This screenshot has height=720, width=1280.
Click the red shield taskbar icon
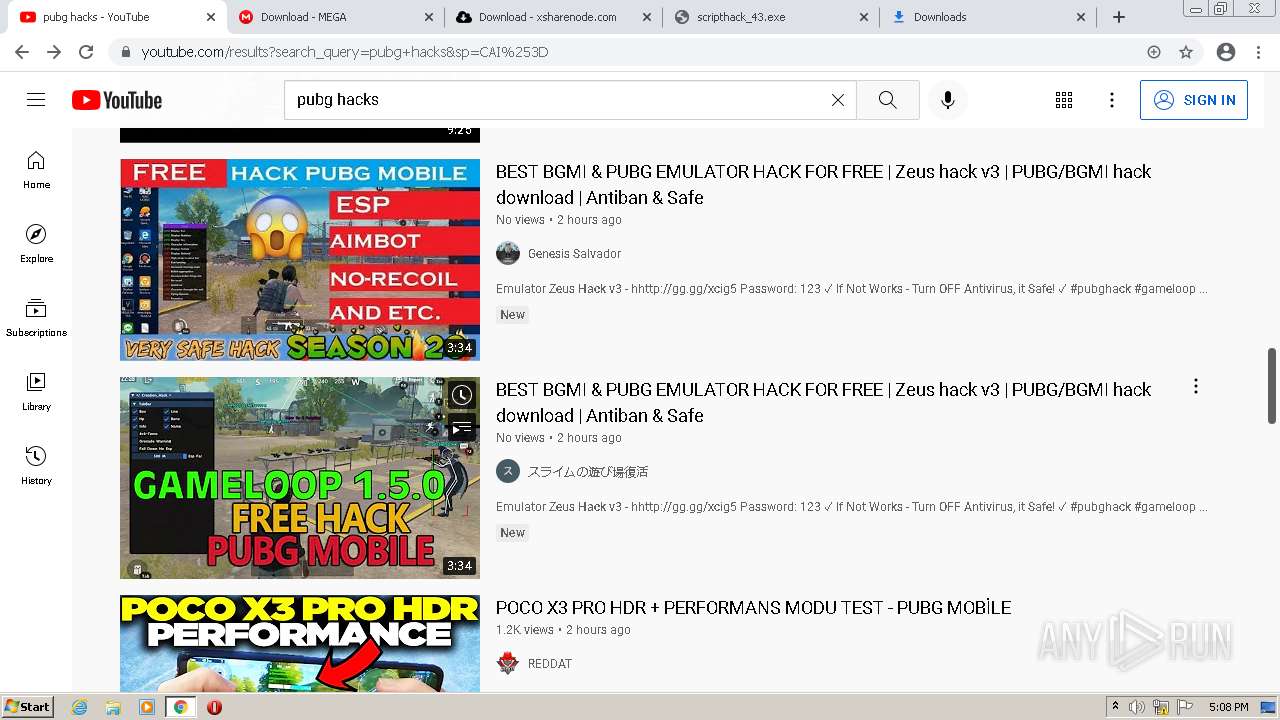click(x=214, y=707)
